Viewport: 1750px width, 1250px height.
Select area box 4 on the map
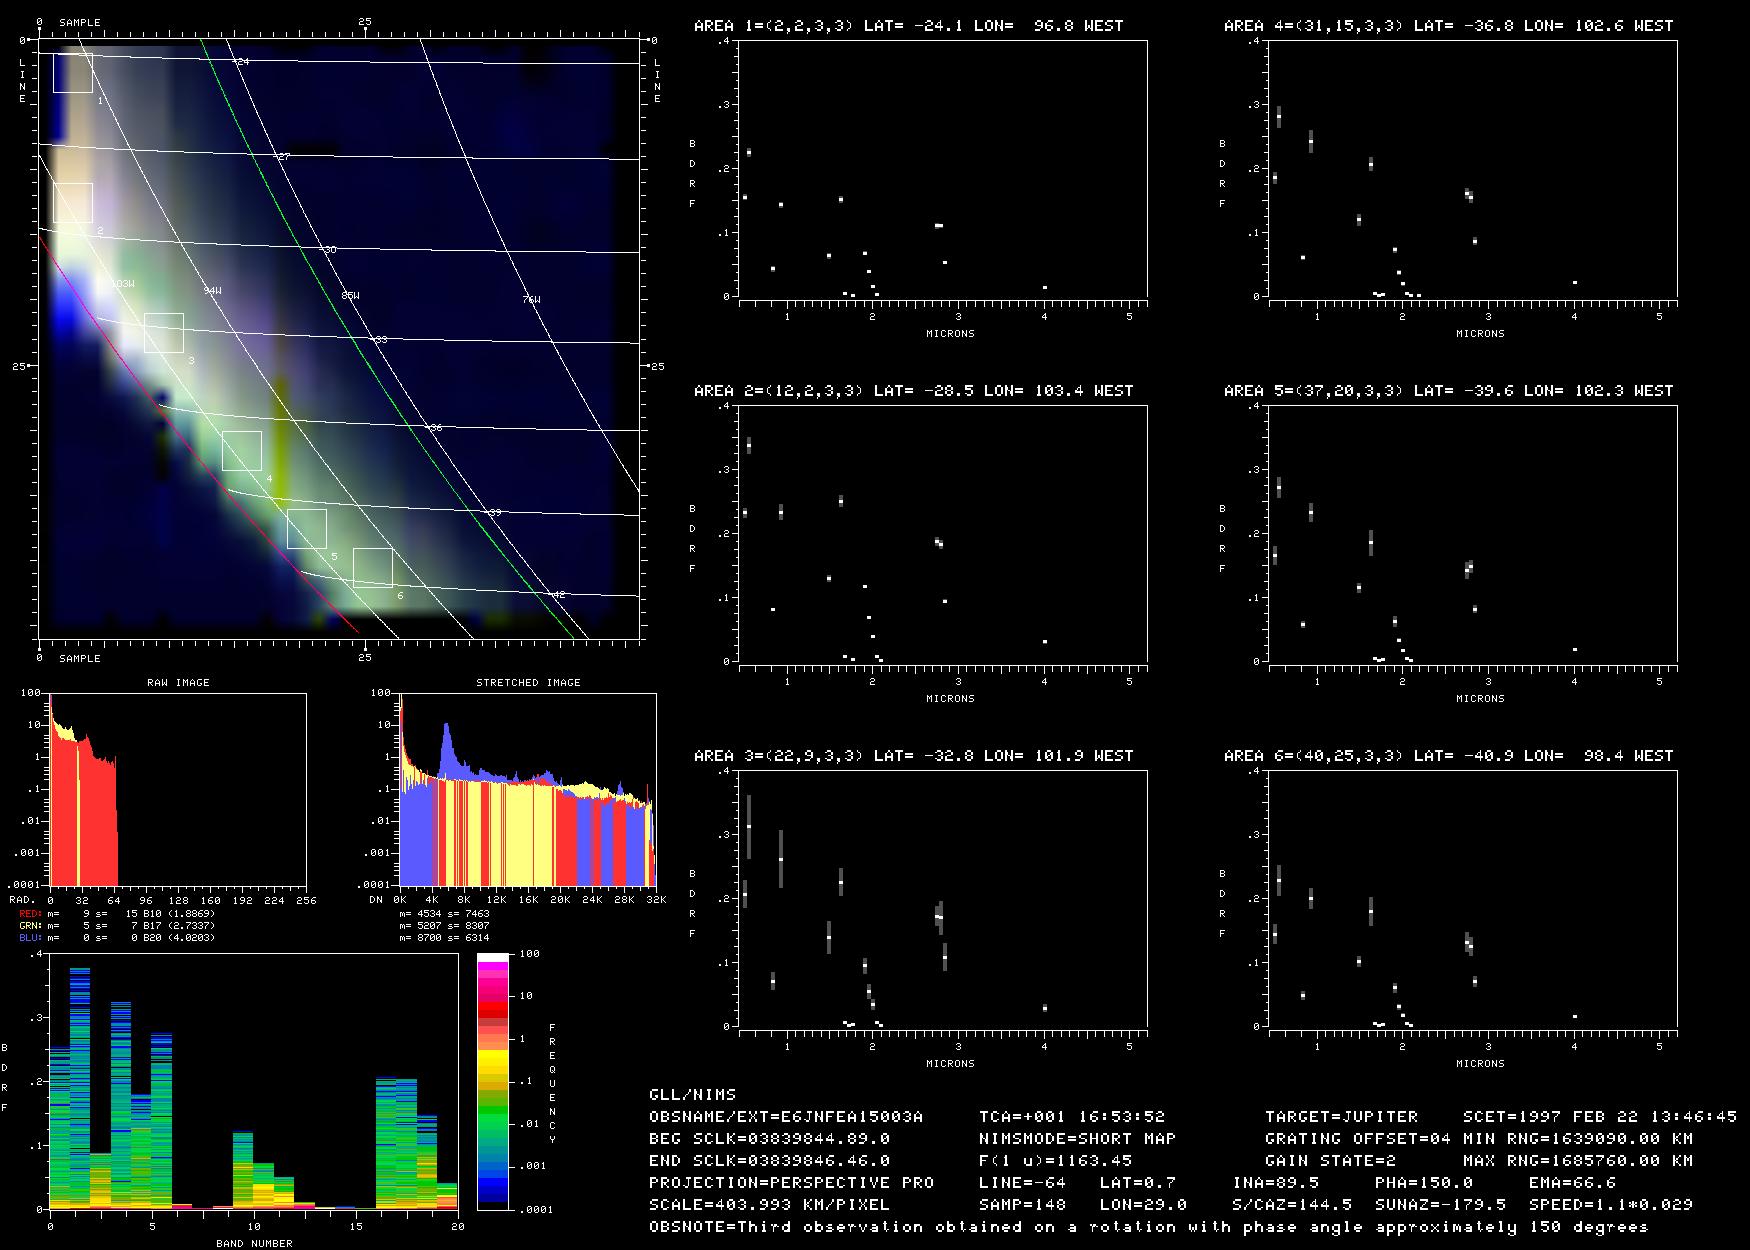coord(241,451)
